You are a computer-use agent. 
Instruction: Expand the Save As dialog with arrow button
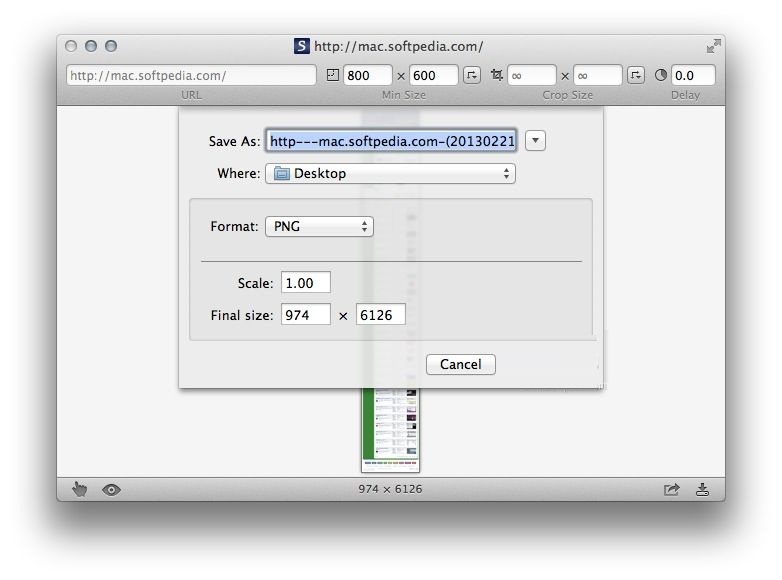[536, 141]
